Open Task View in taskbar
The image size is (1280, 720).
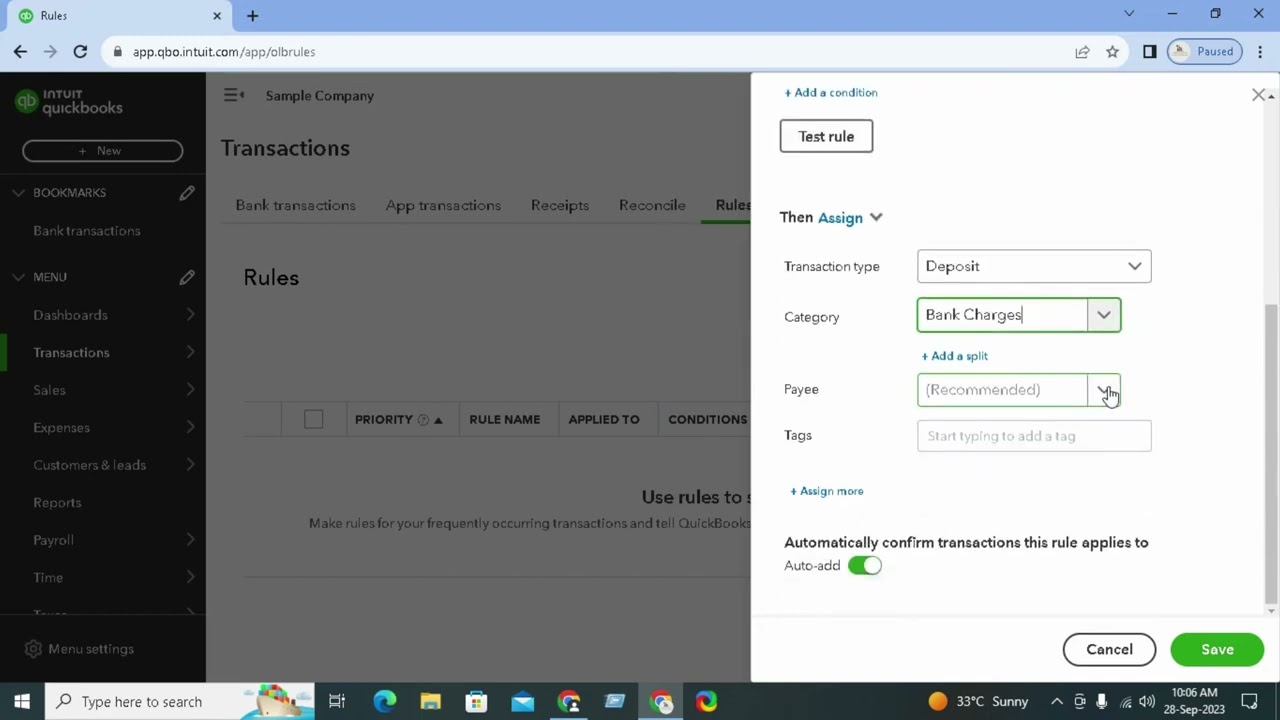(x=337, y=702)
